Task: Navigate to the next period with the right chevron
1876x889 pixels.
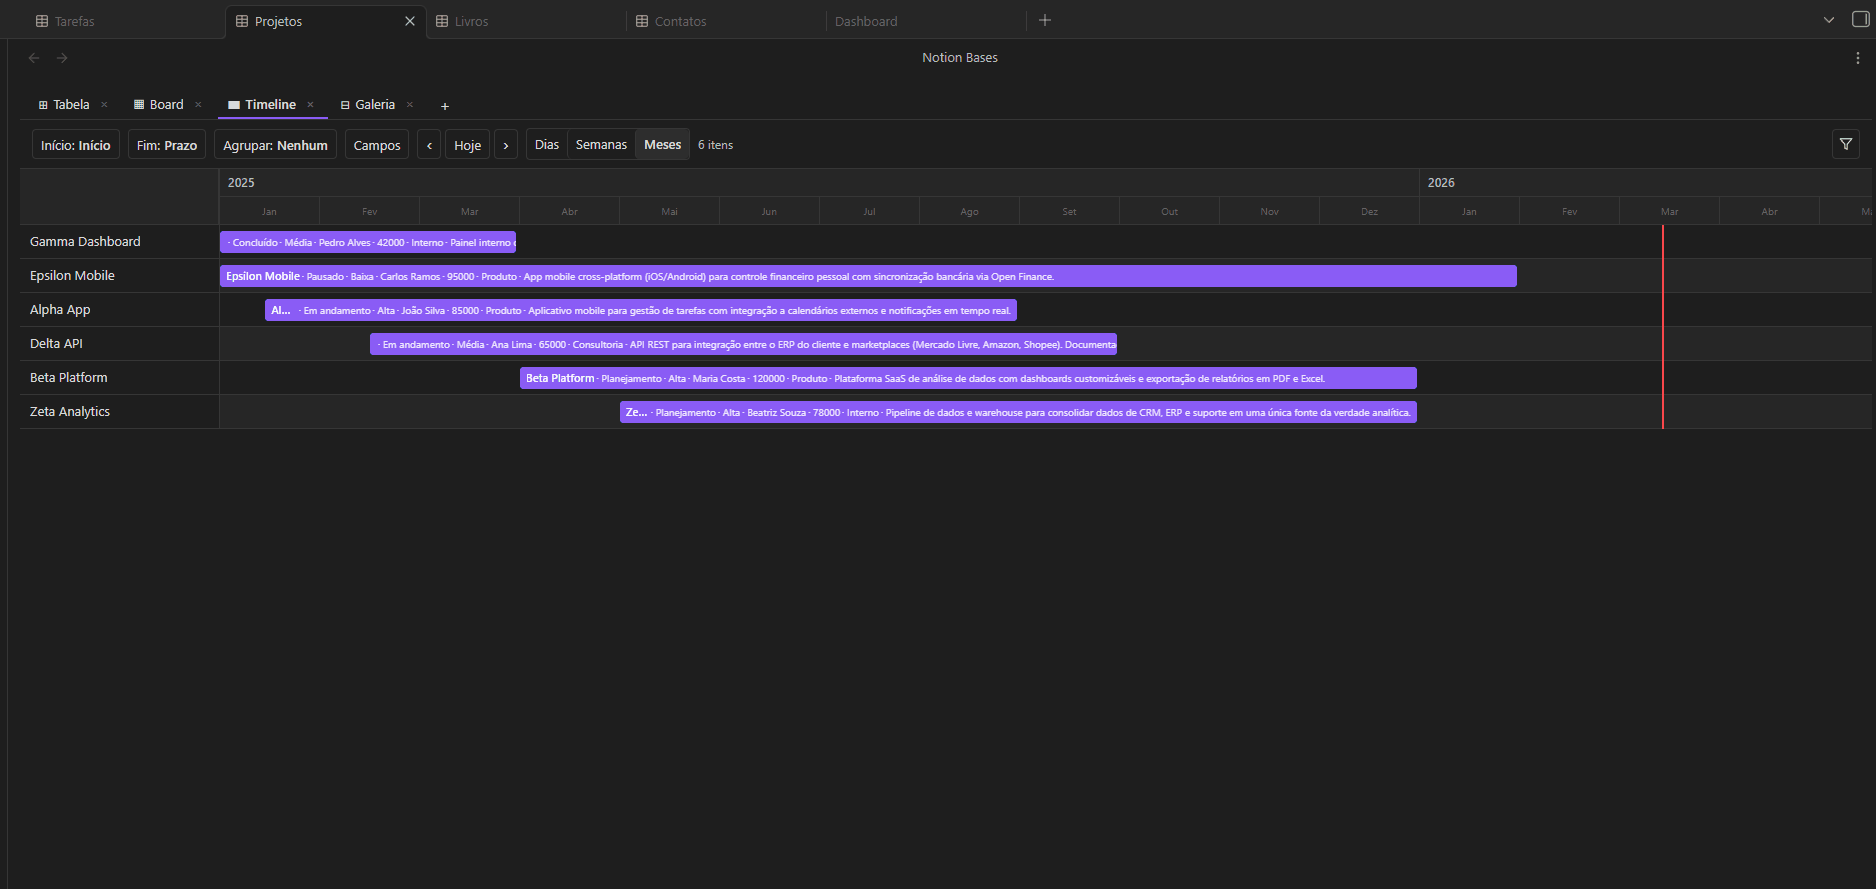Action: [x=506, y=145]
